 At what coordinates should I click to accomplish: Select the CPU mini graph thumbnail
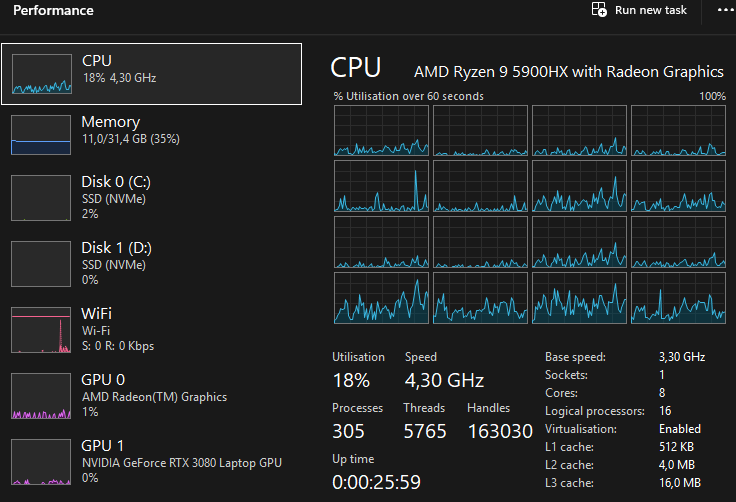pyautogui.click(x=42, y=73)
